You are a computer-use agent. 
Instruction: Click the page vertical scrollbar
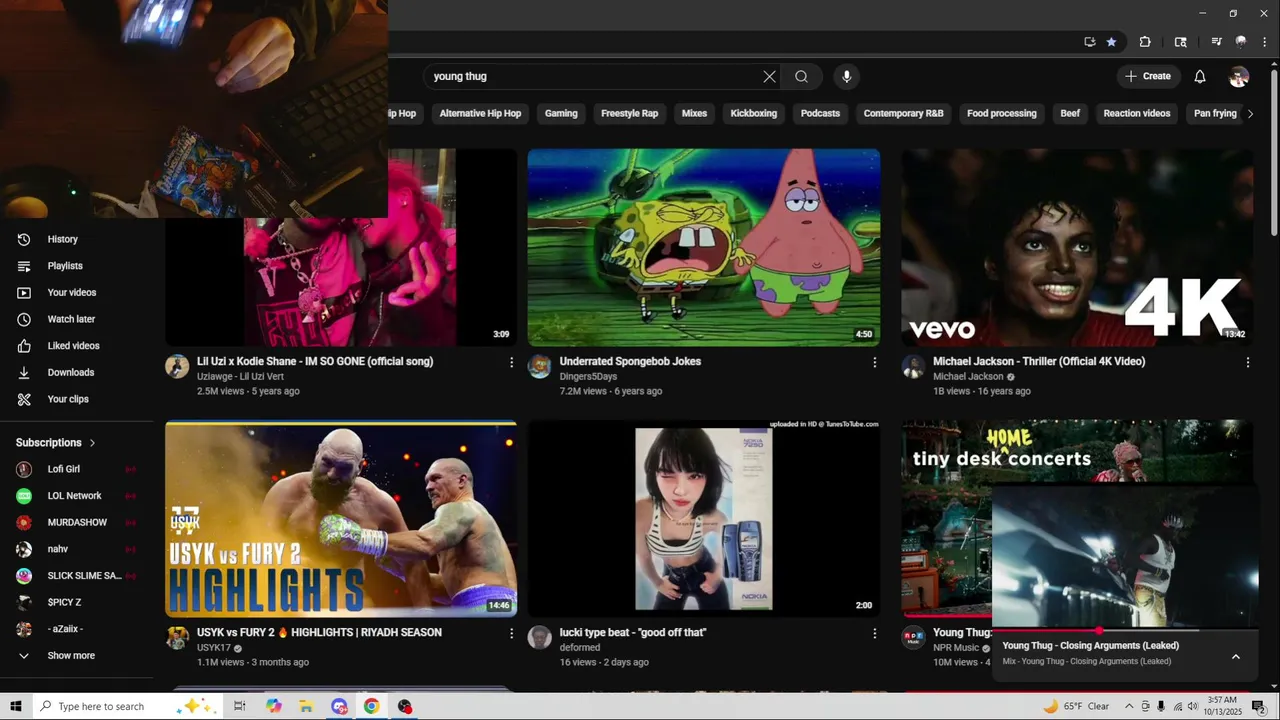click(1273, 152)
